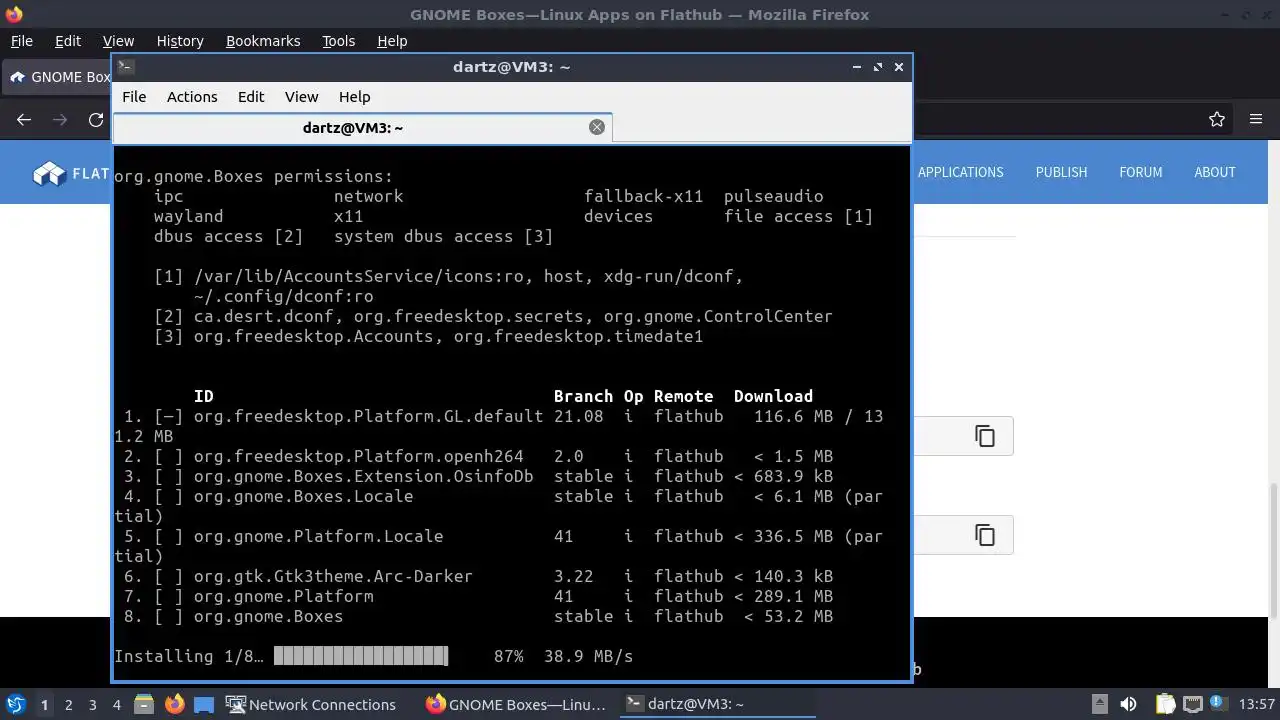Select the dartz@VM3 terminal tab
This screenshot has width=1280, height=720.
pyautogui.click(x=362, y=127)
